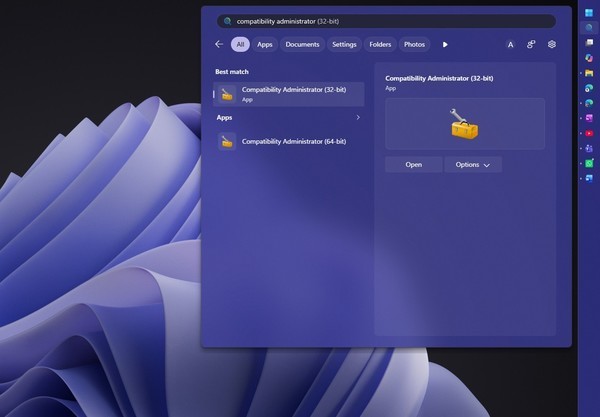This screenshot has height=417, width=600.
Task: Open the purple app icon on taskbar
Action: click(589, 118)
